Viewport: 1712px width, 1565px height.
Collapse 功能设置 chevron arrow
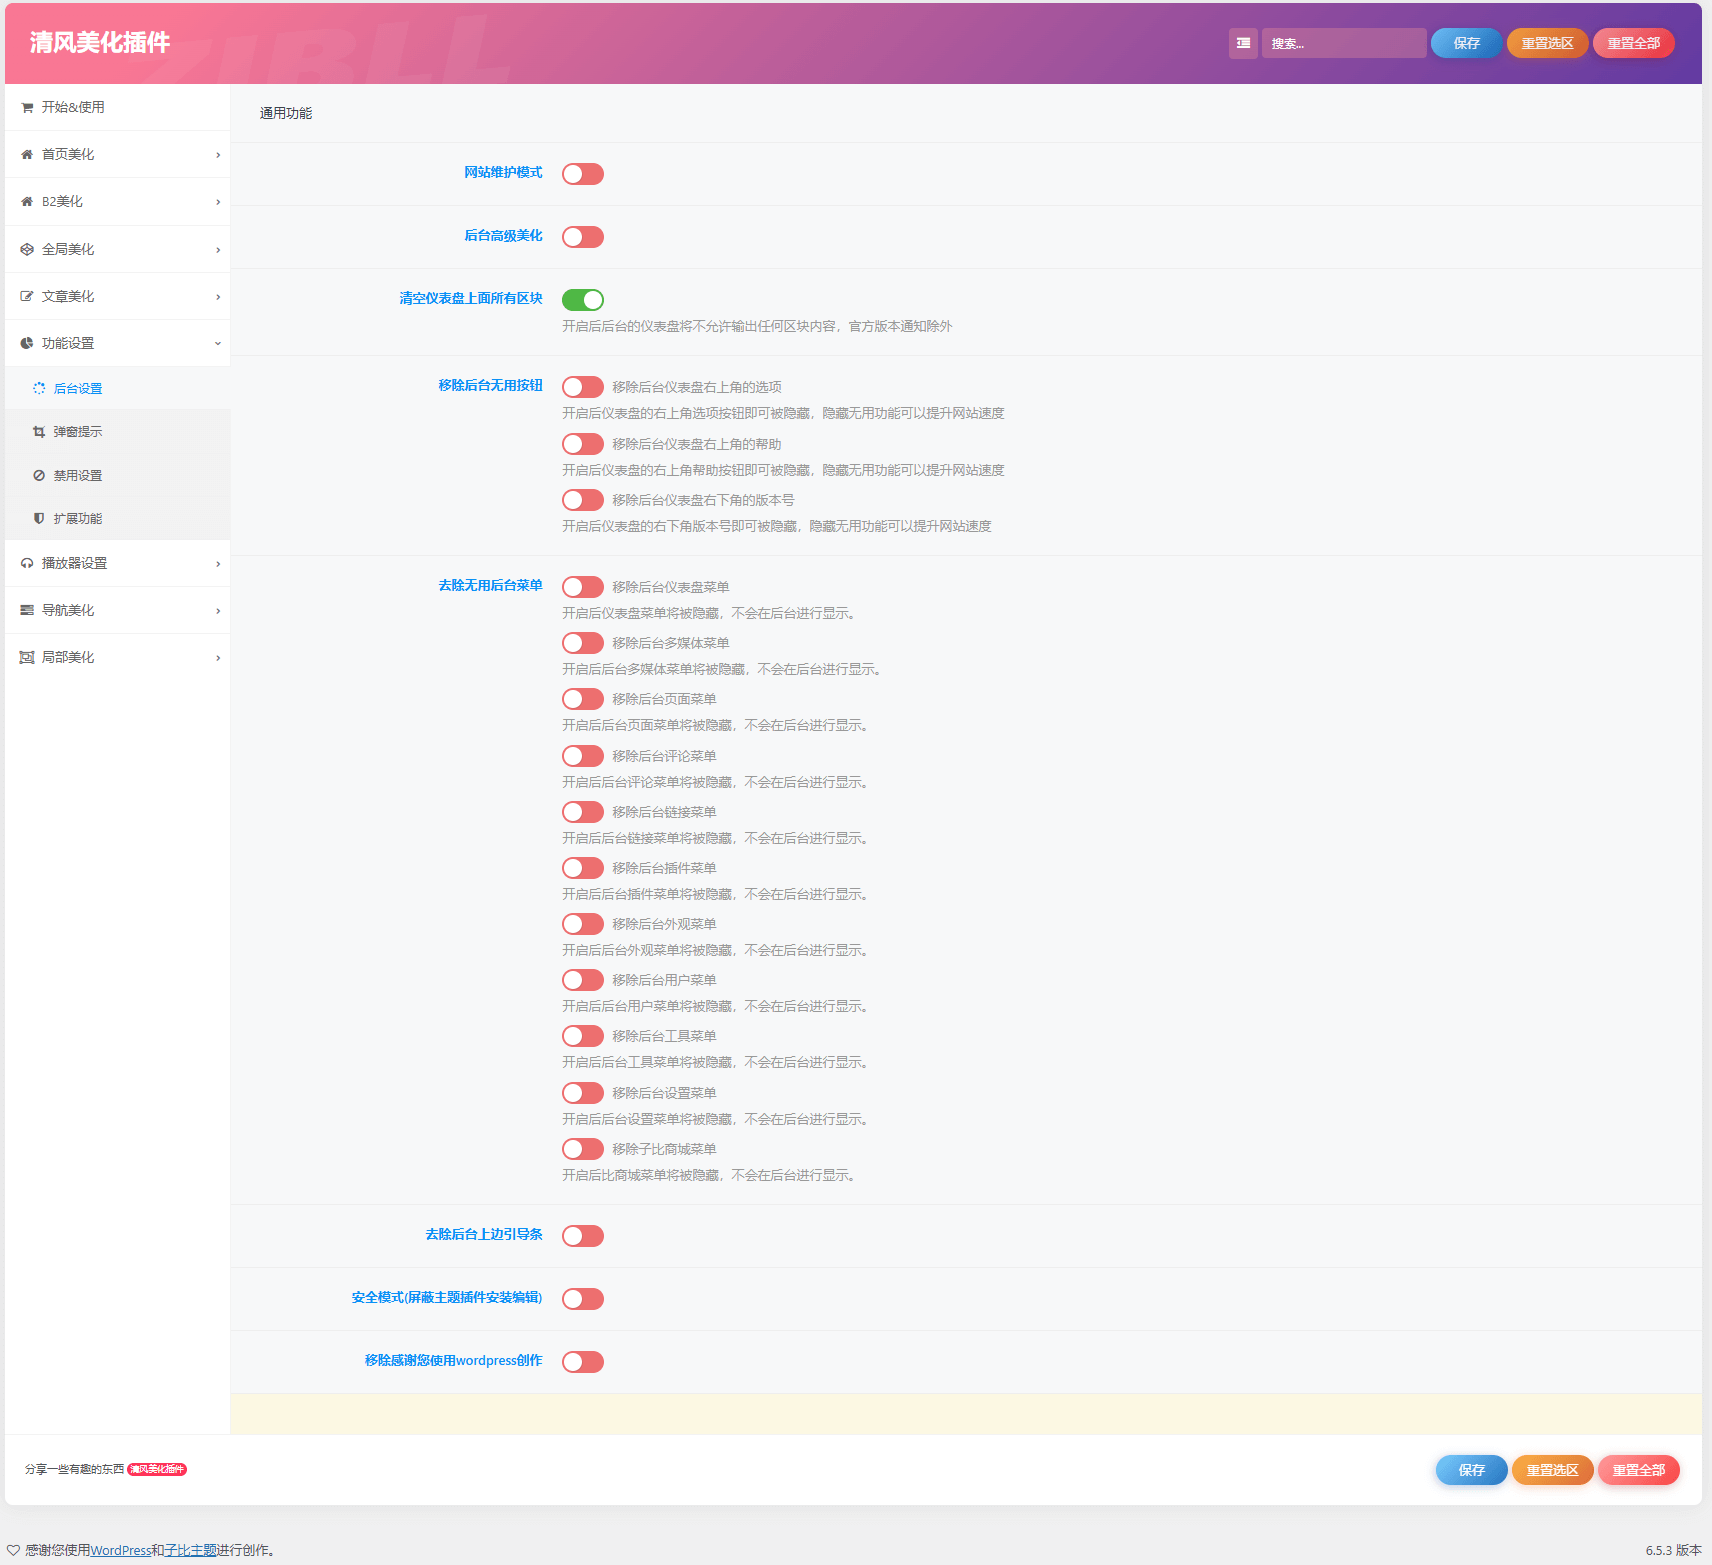[218, 344]
